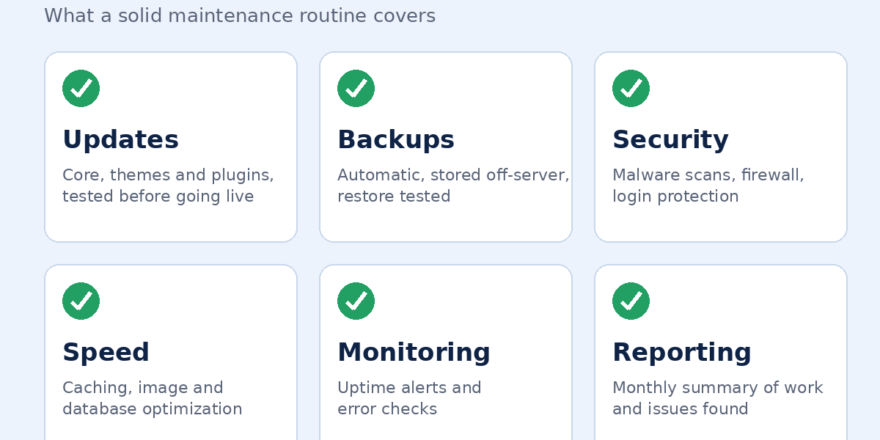Click the green checkmark icon above Updates
The image size is (880, 440).
(81, 88)
